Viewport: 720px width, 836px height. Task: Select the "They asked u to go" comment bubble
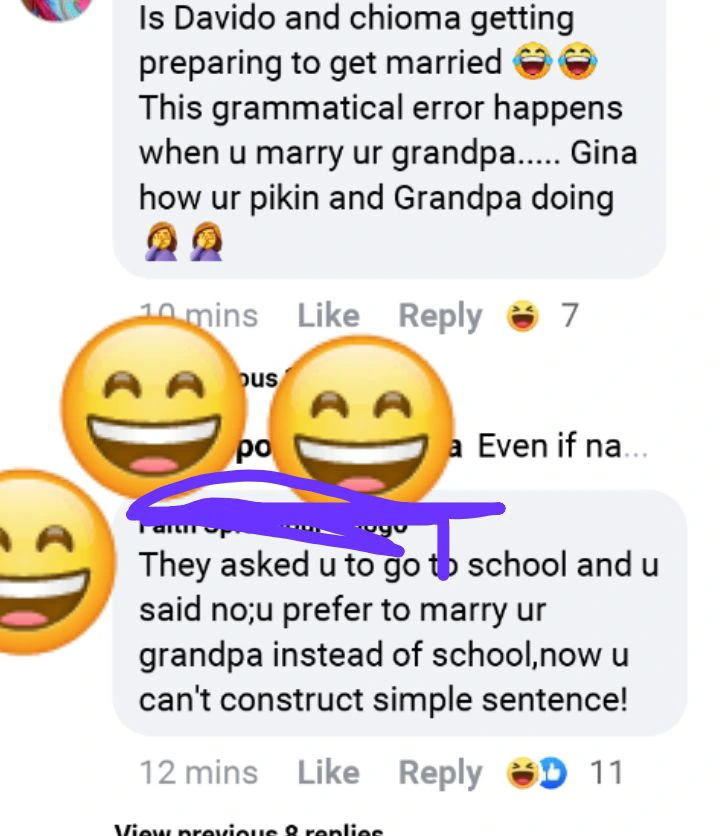(400, 613)
